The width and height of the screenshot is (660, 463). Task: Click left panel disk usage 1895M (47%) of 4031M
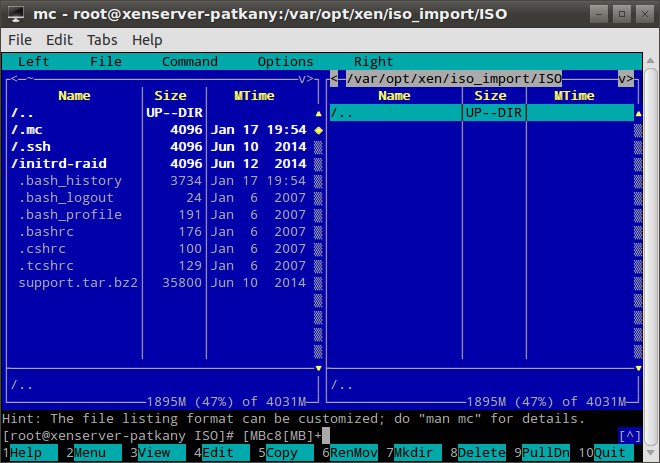pos(226,402)
